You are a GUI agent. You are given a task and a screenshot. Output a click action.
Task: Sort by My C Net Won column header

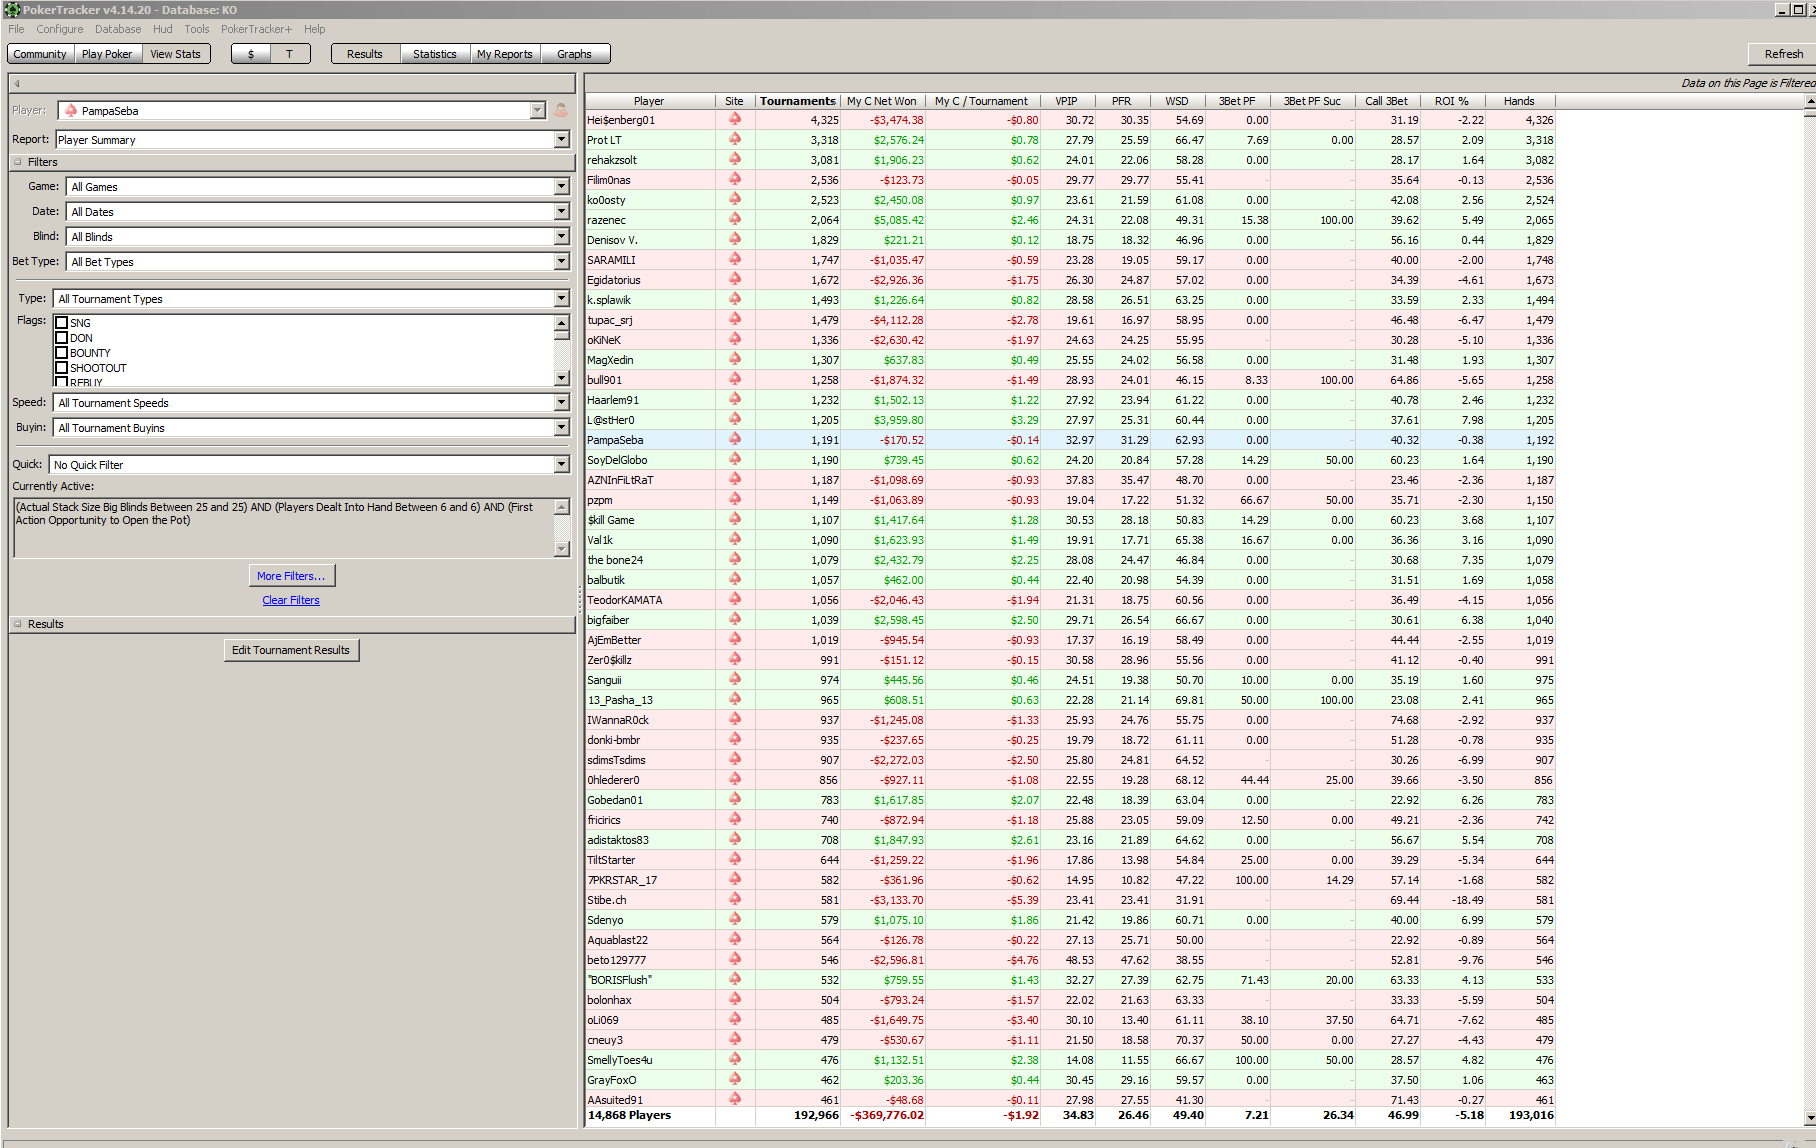click(882, 101)
